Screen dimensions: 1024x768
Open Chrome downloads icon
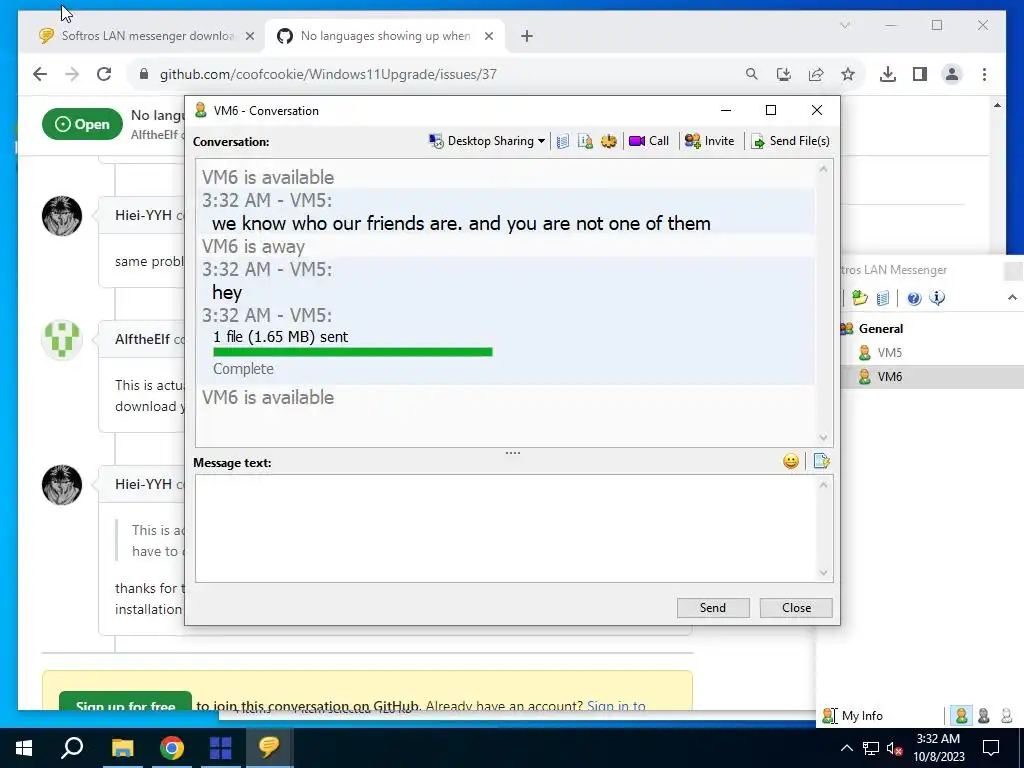pos(888,74)
